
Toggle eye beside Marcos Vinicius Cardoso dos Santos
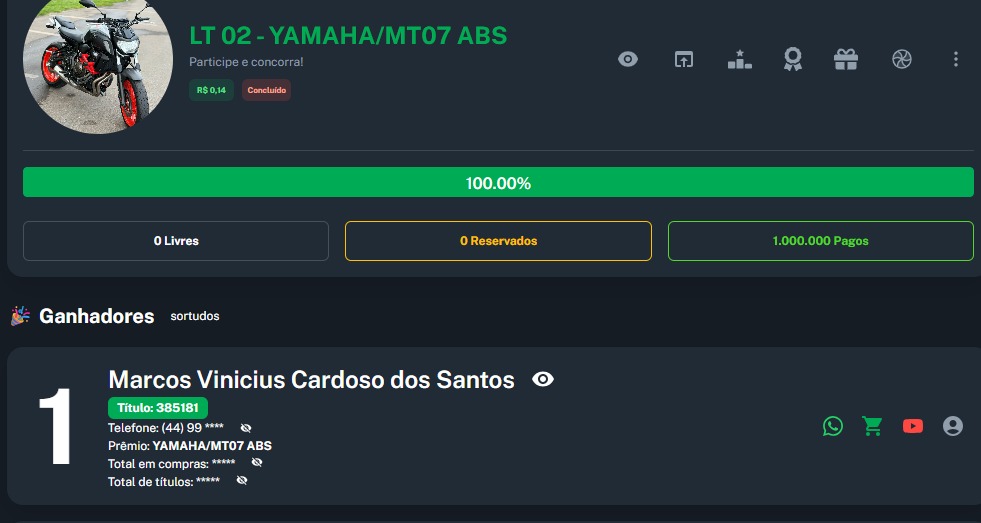[x=543, y=379]
